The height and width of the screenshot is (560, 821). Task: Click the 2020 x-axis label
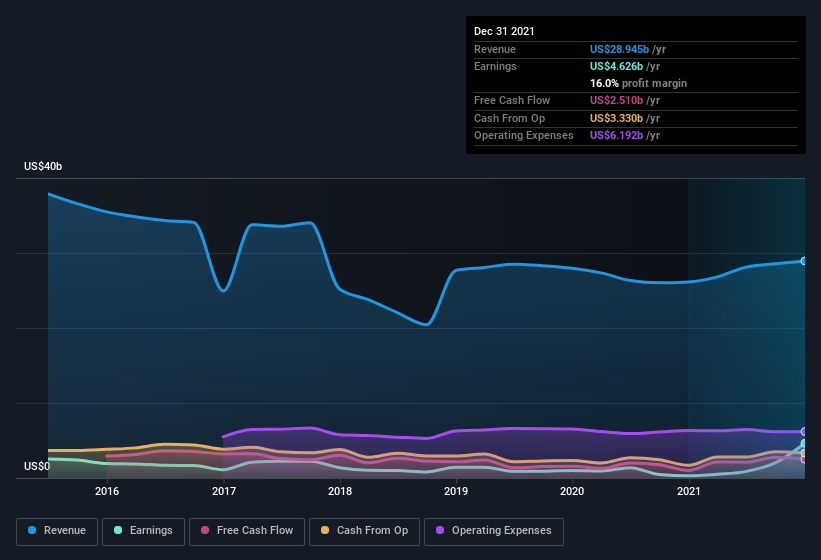point(572,491)
